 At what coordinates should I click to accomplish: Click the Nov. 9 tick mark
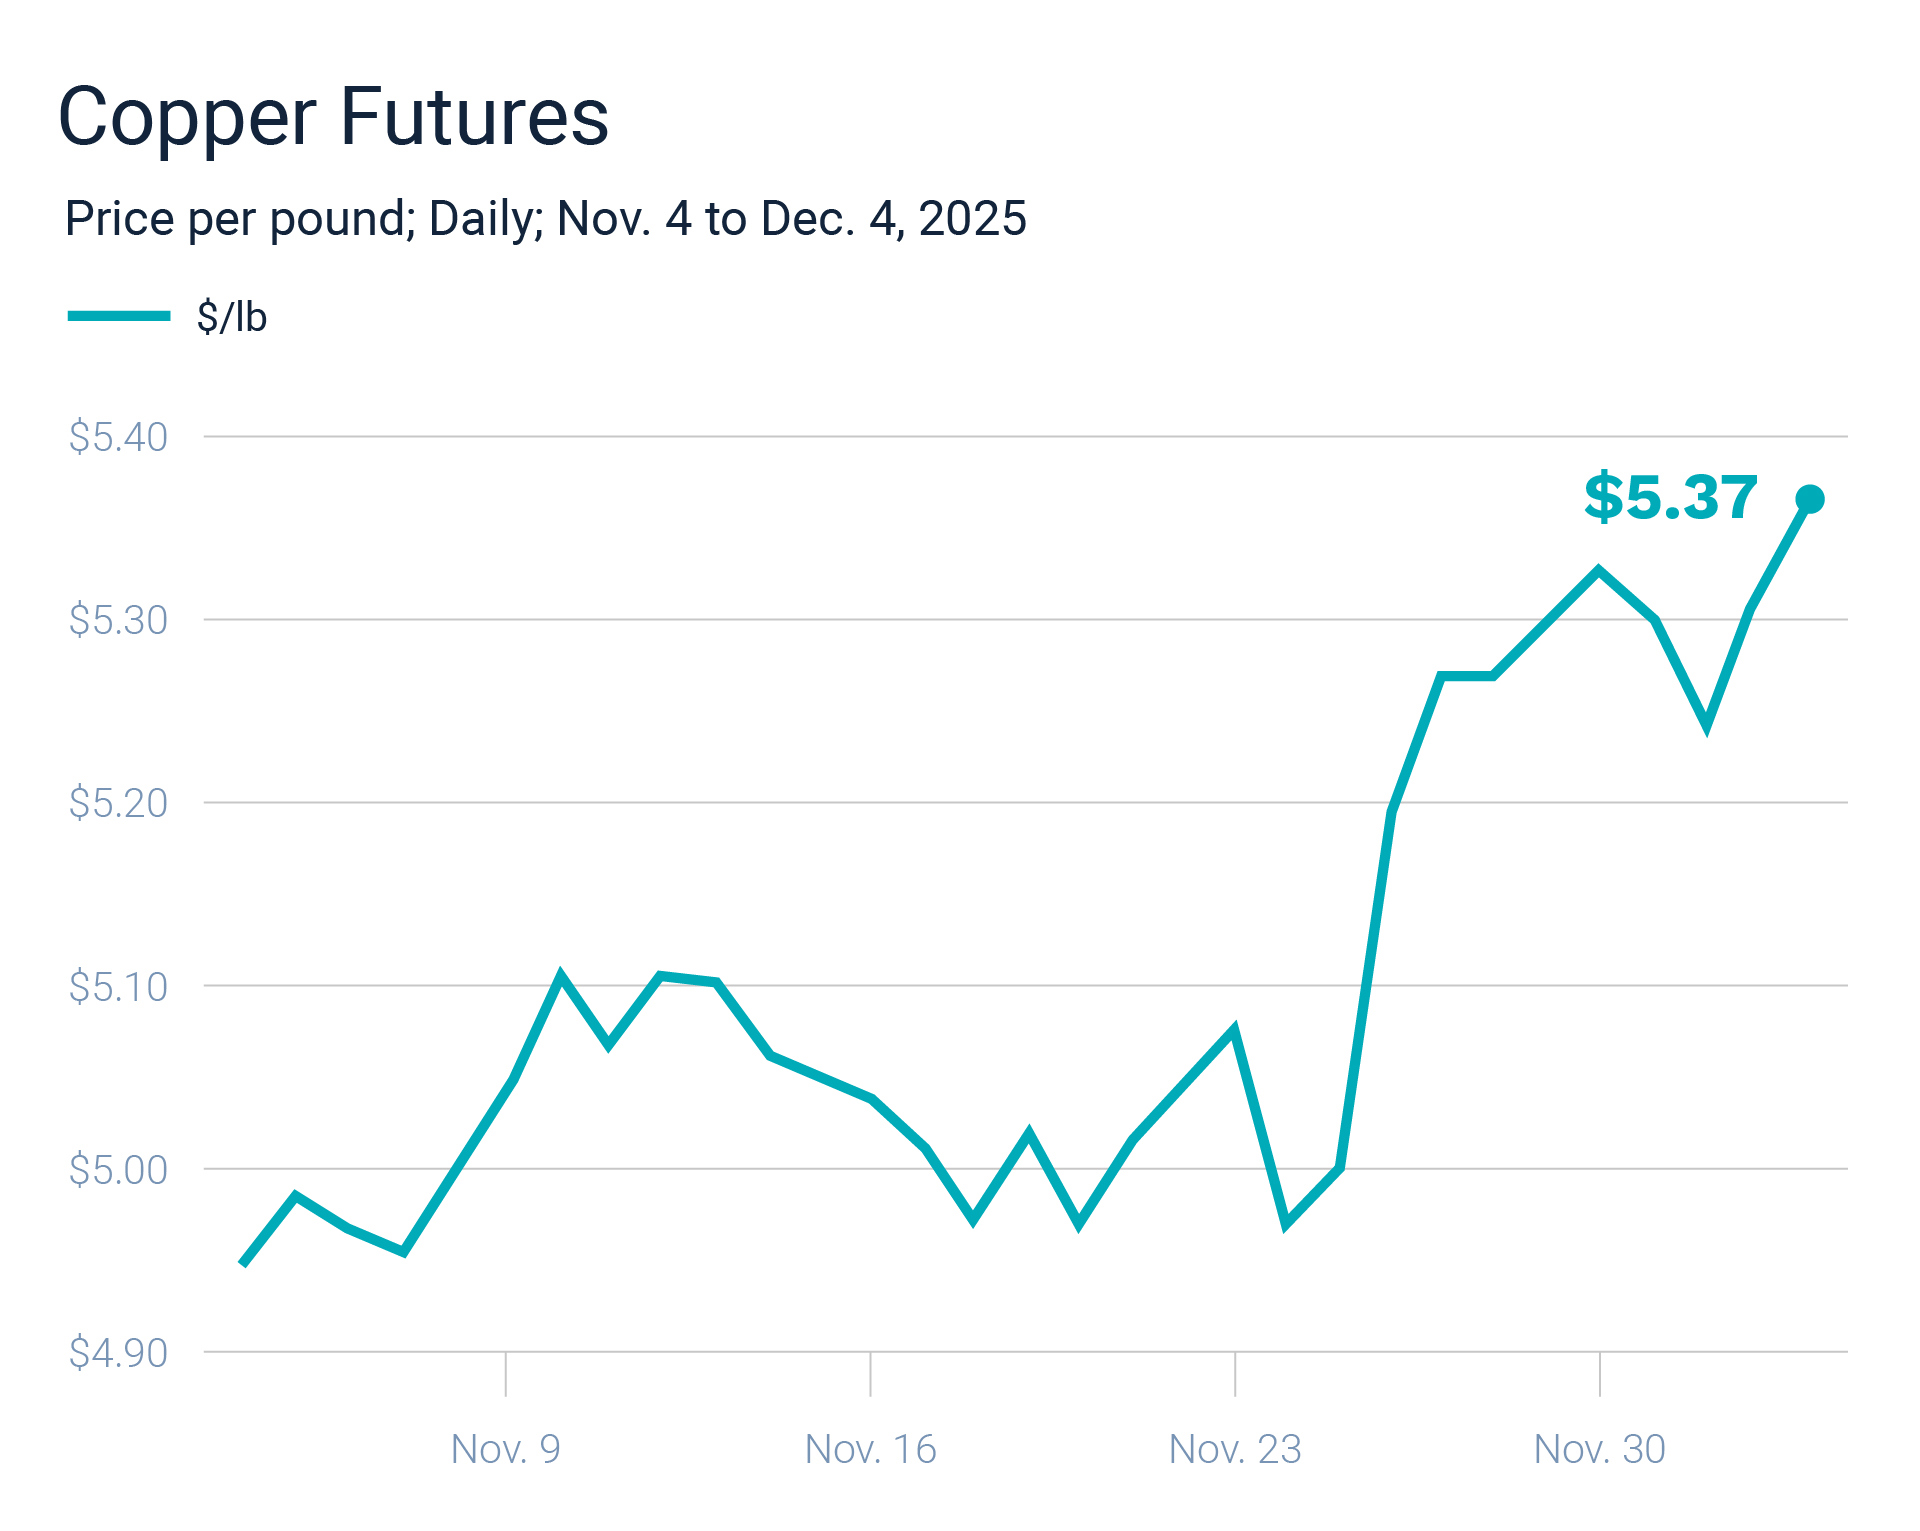click(506, 1374)
